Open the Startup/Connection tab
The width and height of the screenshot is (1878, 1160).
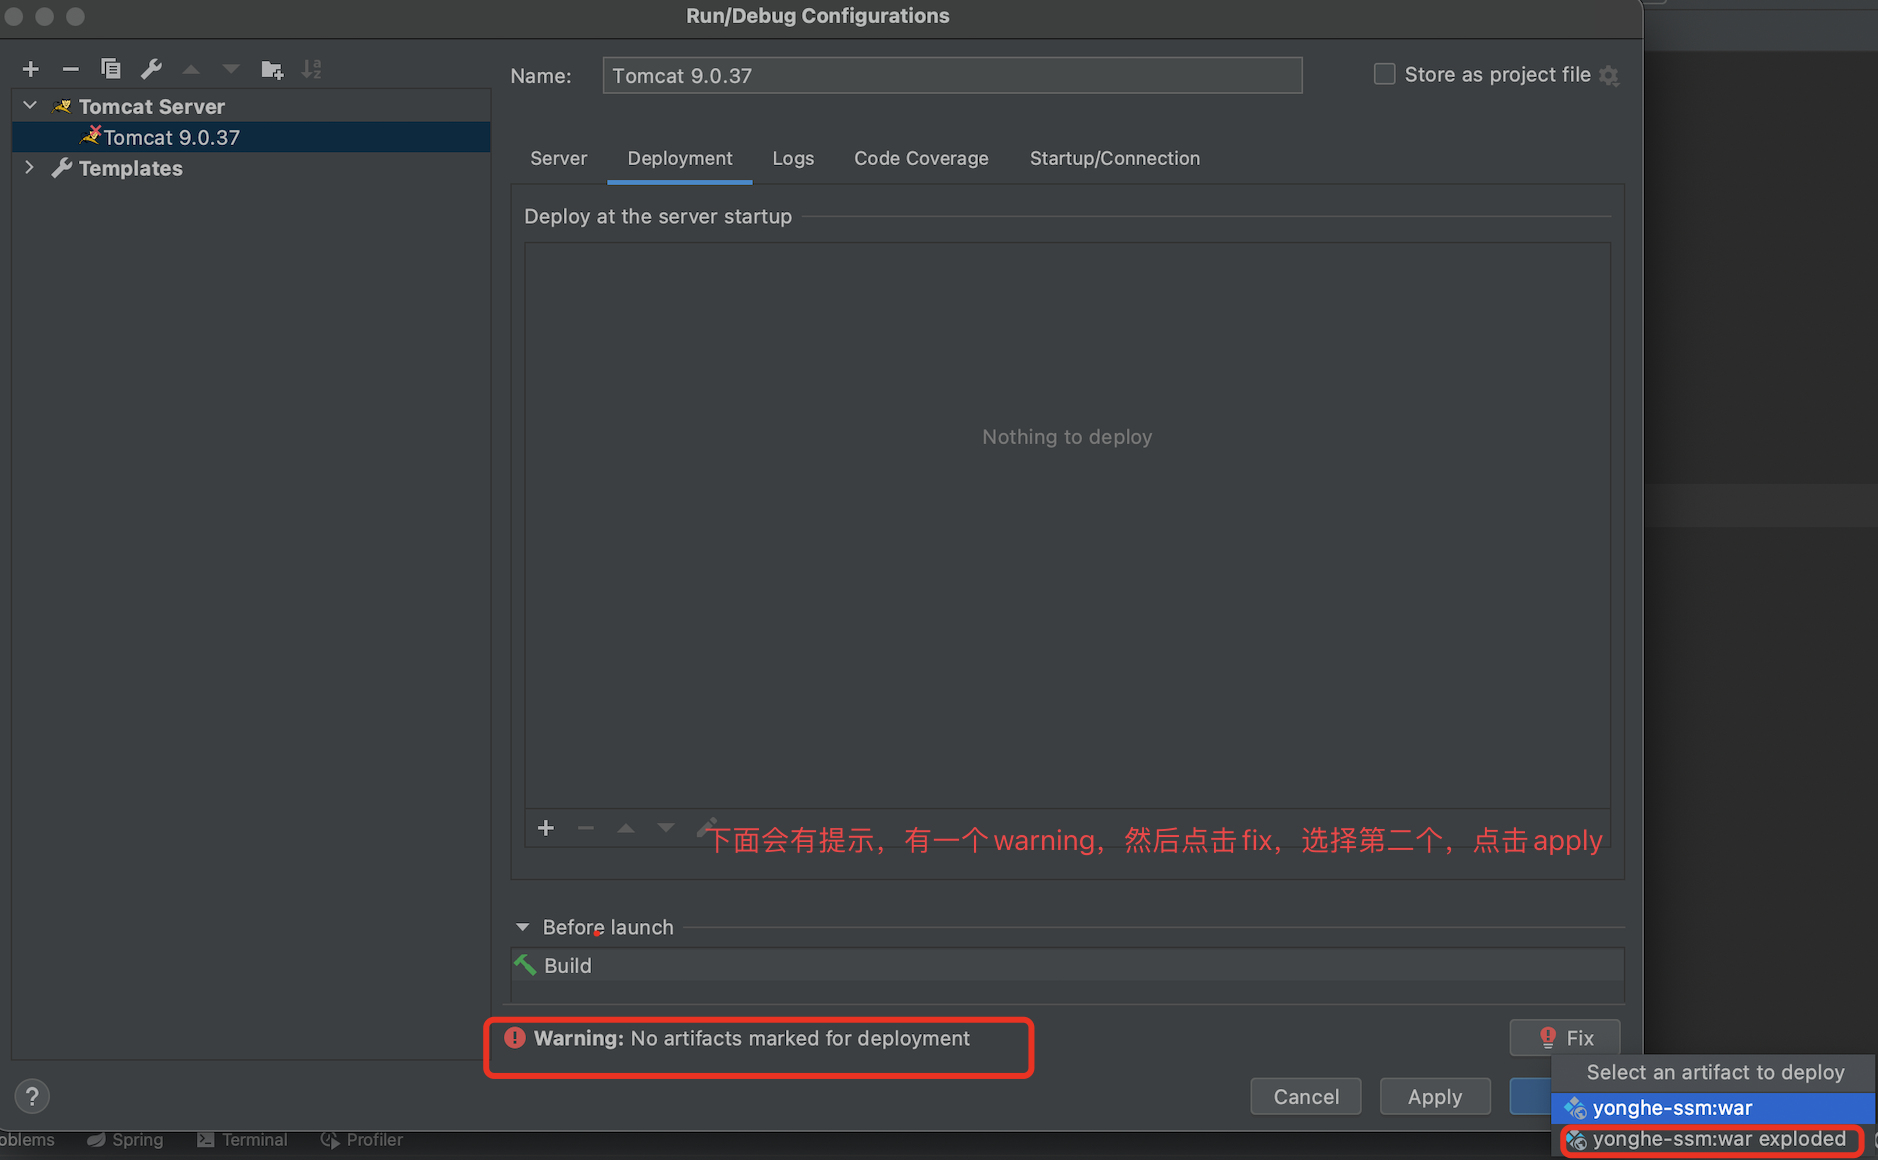[x=1115, y=158]
